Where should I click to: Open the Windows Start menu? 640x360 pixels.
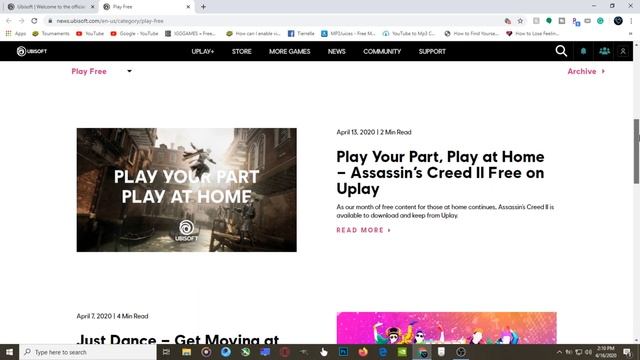click(x=9, y=352)
